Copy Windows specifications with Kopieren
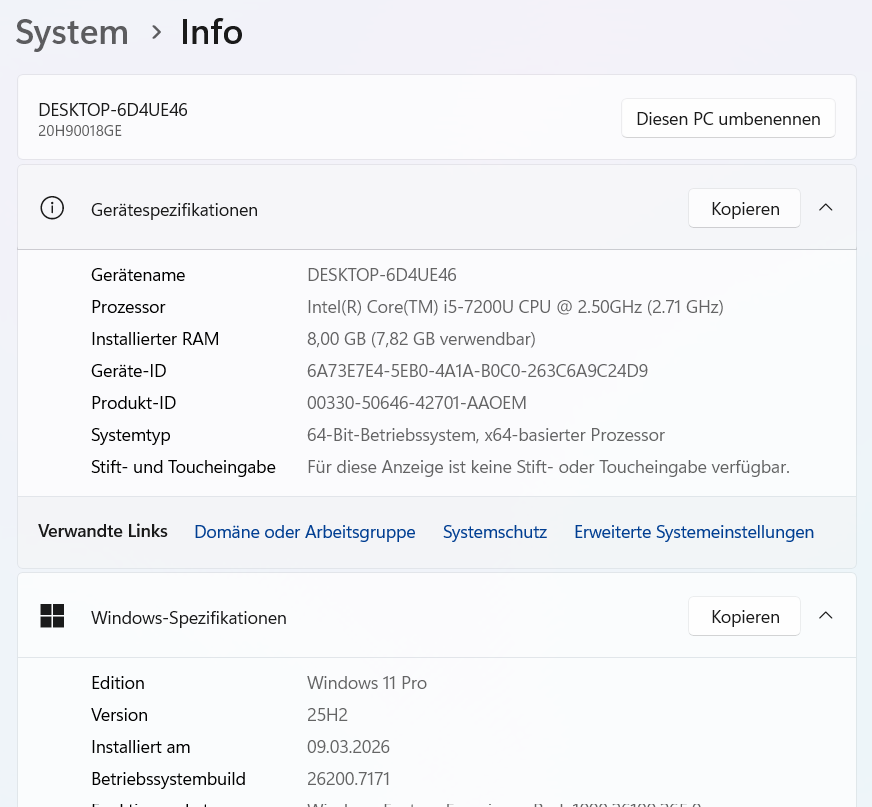This screenshot has height=807, width=872. [745, 616]
